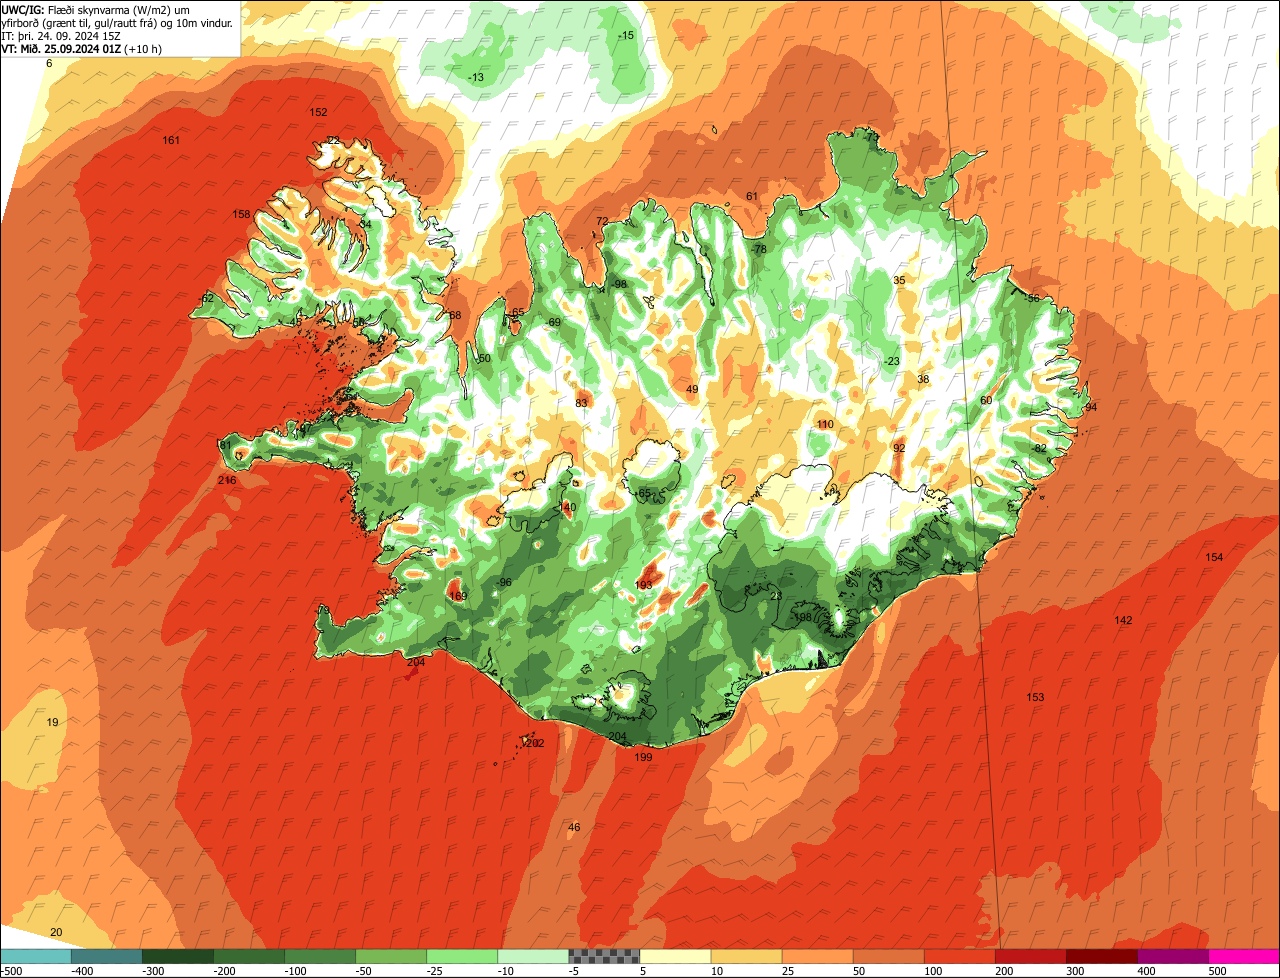Click the map value -13 in the north sea
Image resolution: width=1280 pixels, height=978 pixels.
(476, 77)
